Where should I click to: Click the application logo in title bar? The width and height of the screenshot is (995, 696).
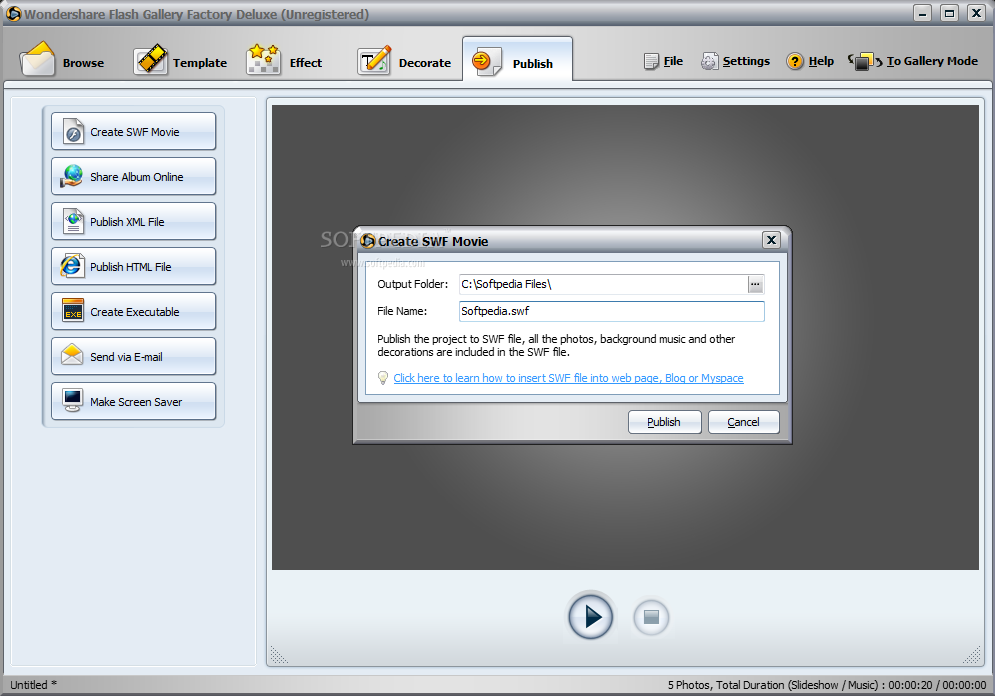coord(13,13)
